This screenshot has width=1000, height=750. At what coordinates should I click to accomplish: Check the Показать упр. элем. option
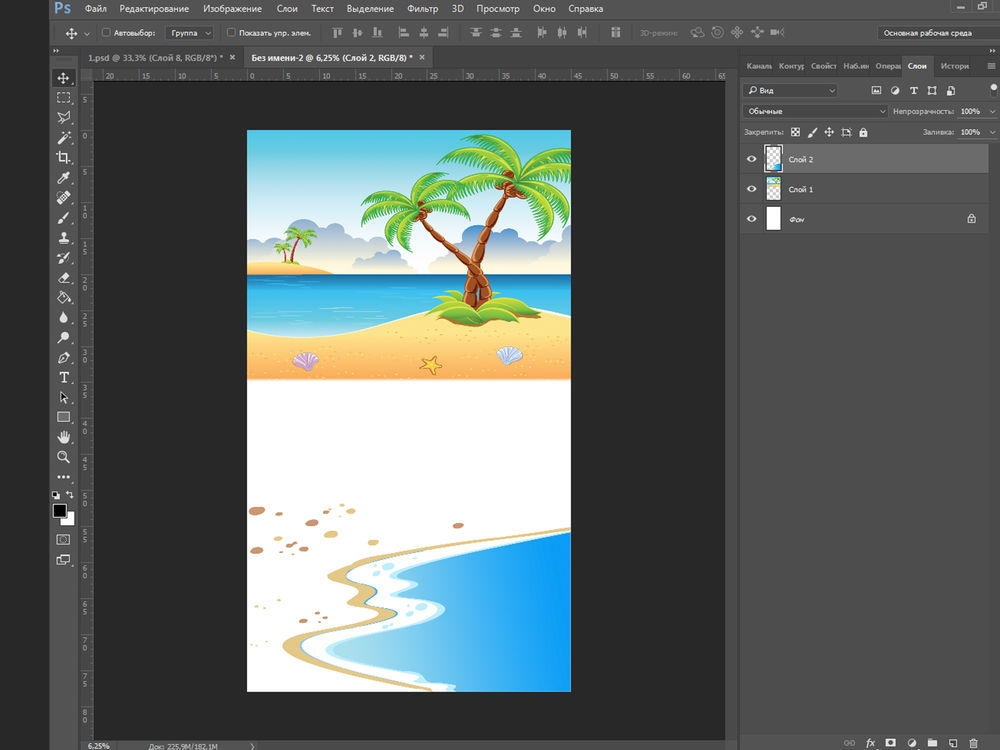232,33
